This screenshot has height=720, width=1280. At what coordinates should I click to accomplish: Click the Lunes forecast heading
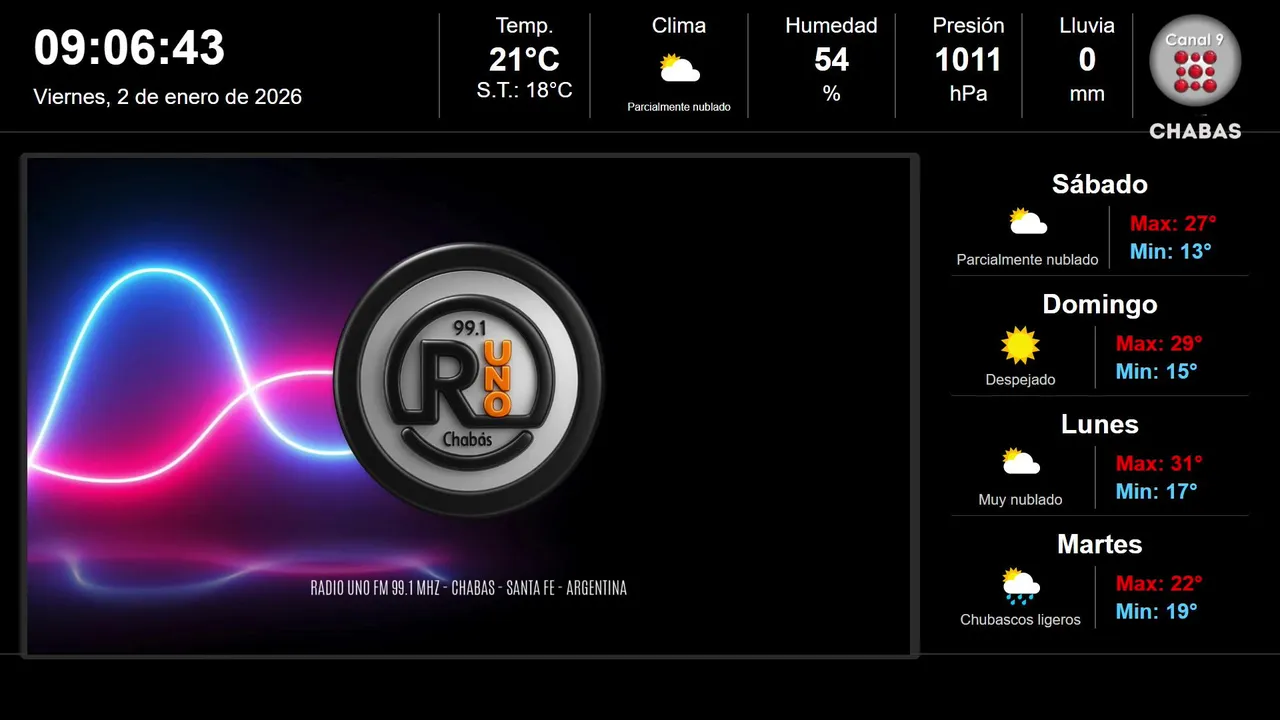pyautogui.click(x=1099, y=424)
